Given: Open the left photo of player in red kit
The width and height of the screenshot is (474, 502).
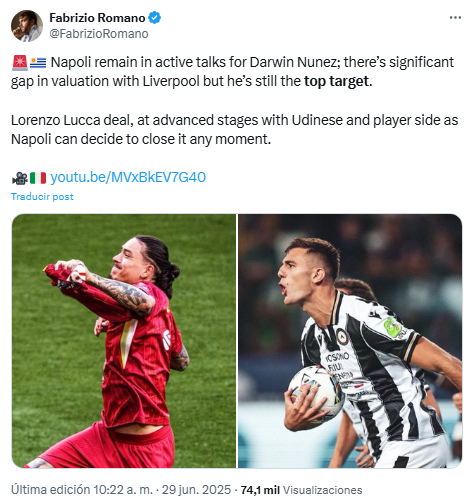Looking at the screenshot, I should pos(124,341).
